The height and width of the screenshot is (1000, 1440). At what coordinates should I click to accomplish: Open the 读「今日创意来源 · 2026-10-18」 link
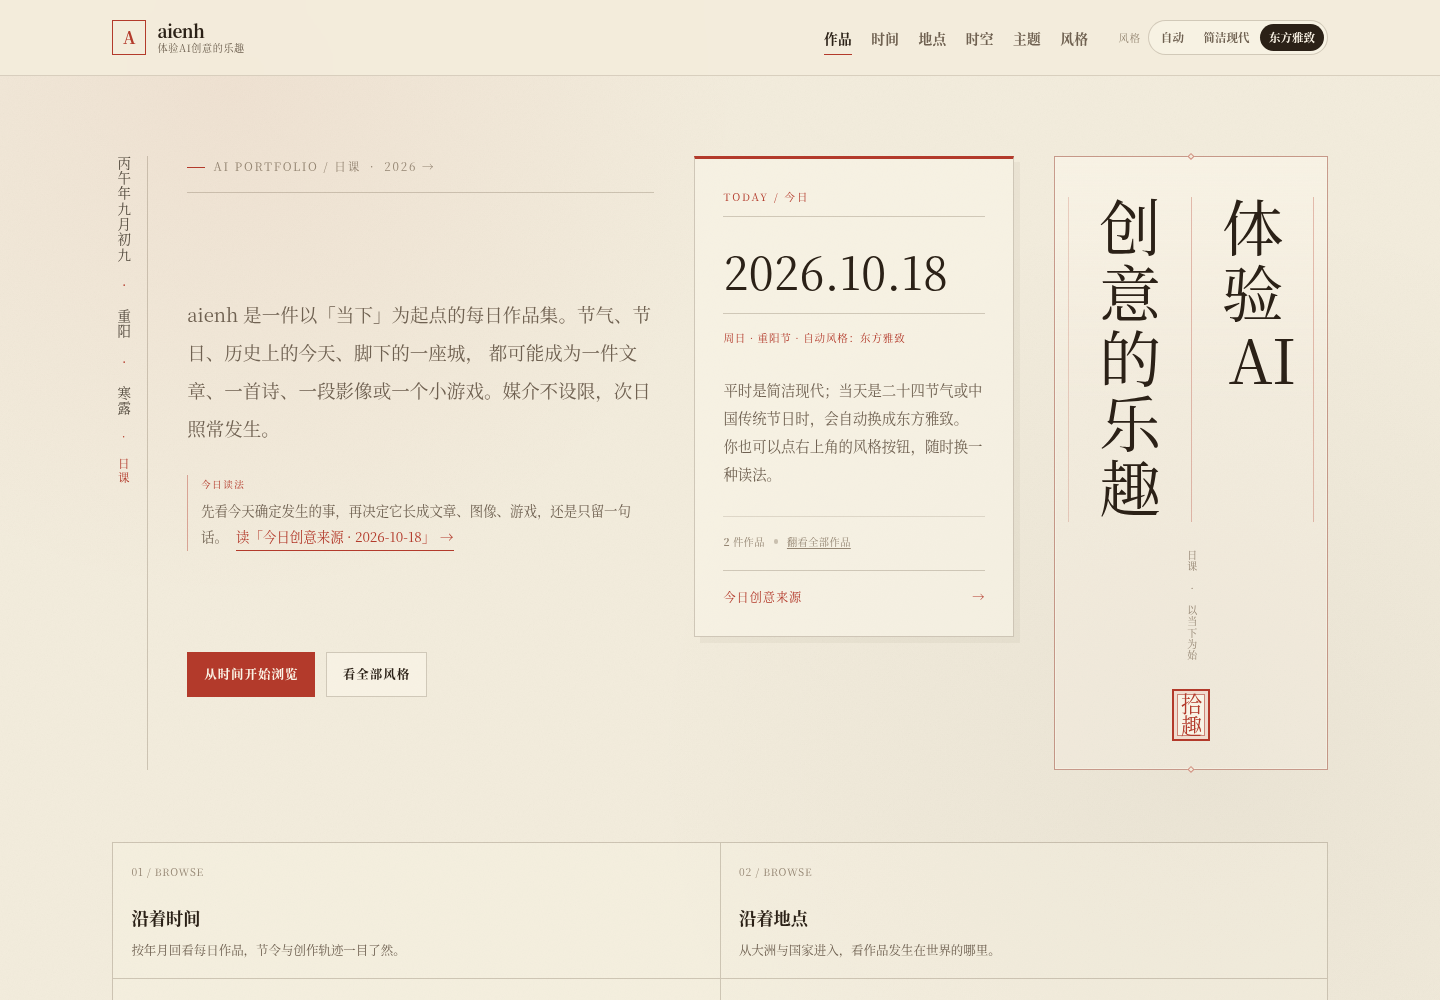tap(345, 538)
